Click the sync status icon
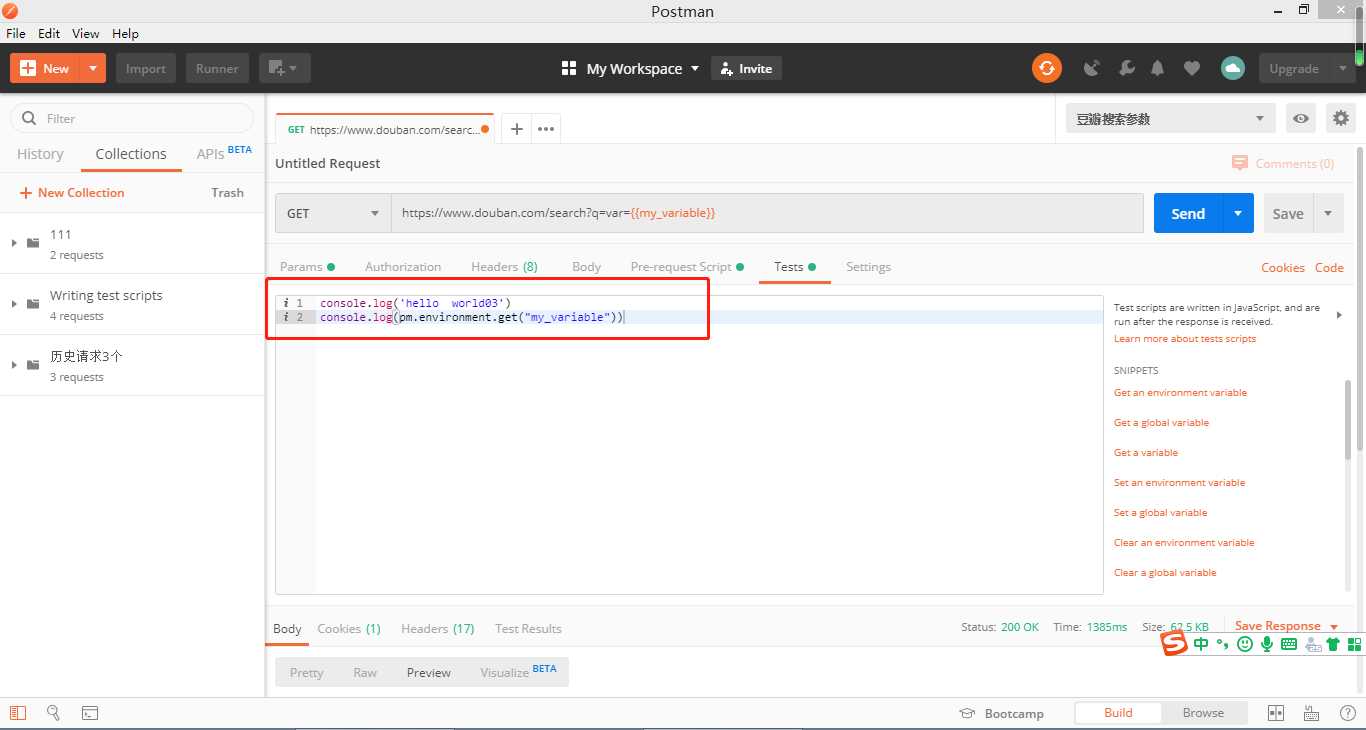This screenshot has height=730, width=1366. click(1046, 68)
